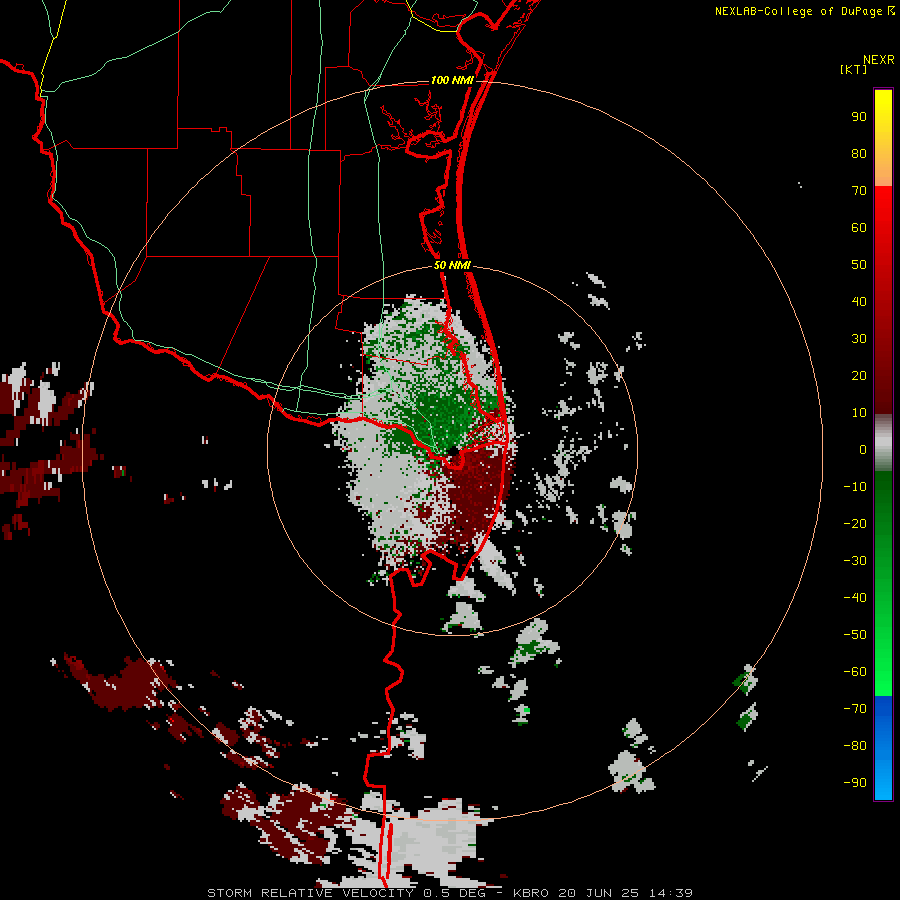Click the 100 NMI range ring label
This screenshot has height=900, width=900.
tap(452, 80)
